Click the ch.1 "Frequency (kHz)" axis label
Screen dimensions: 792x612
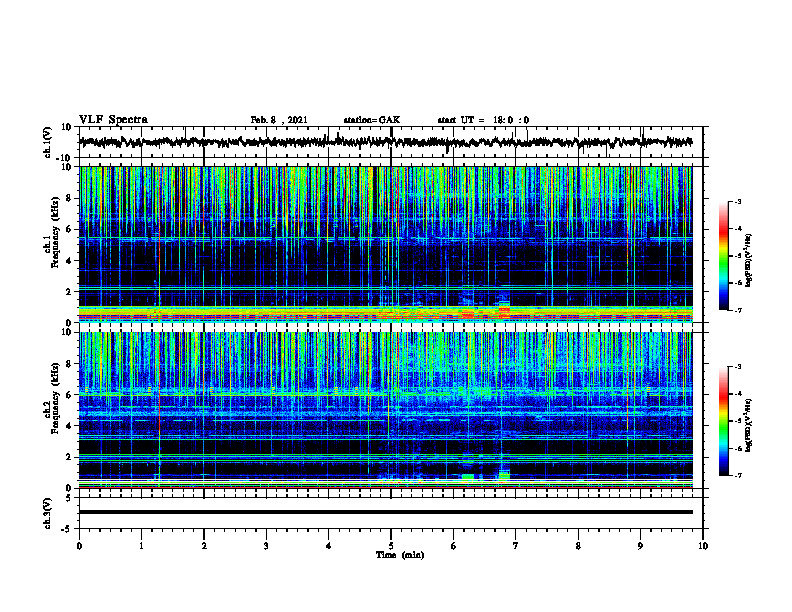[55, 232]
